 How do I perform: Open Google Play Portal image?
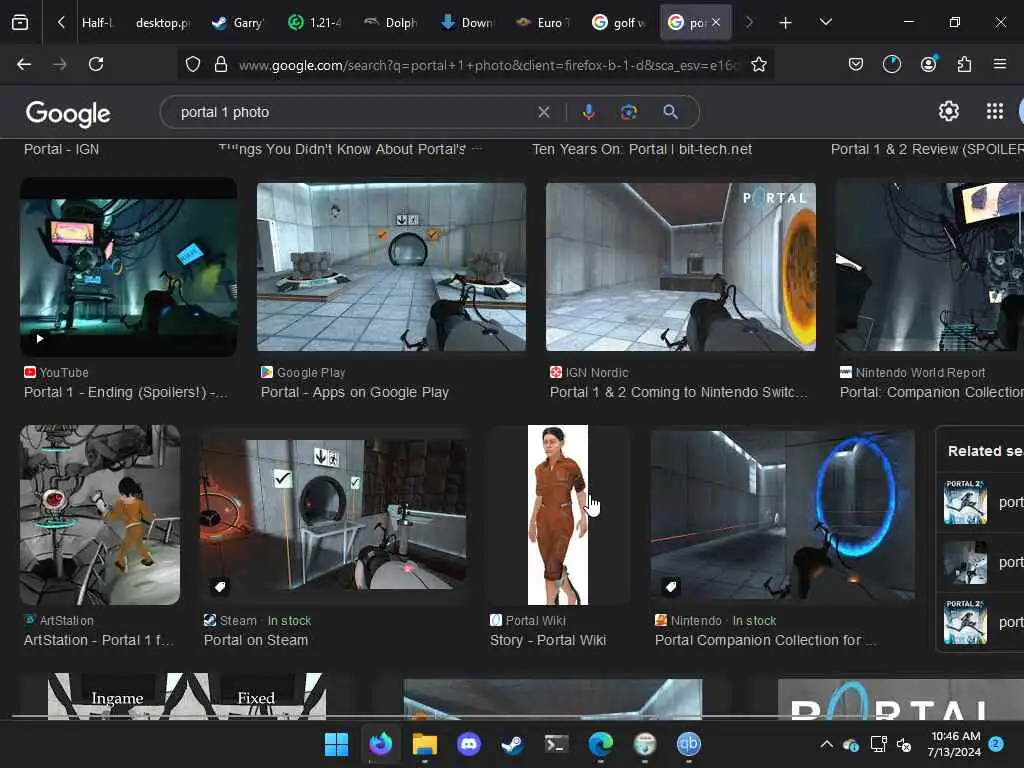tap(391, 267)
